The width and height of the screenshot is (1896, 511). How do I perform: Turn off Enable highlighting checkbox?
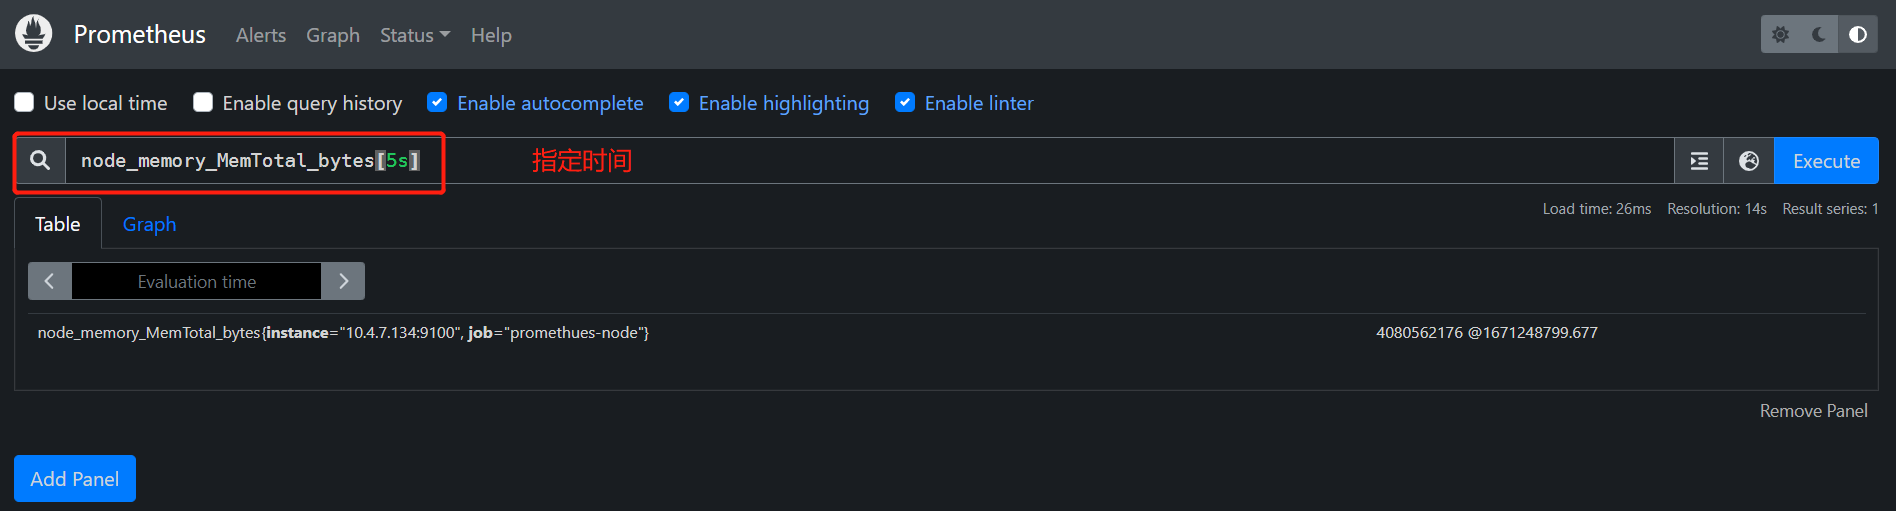point(679,103)
